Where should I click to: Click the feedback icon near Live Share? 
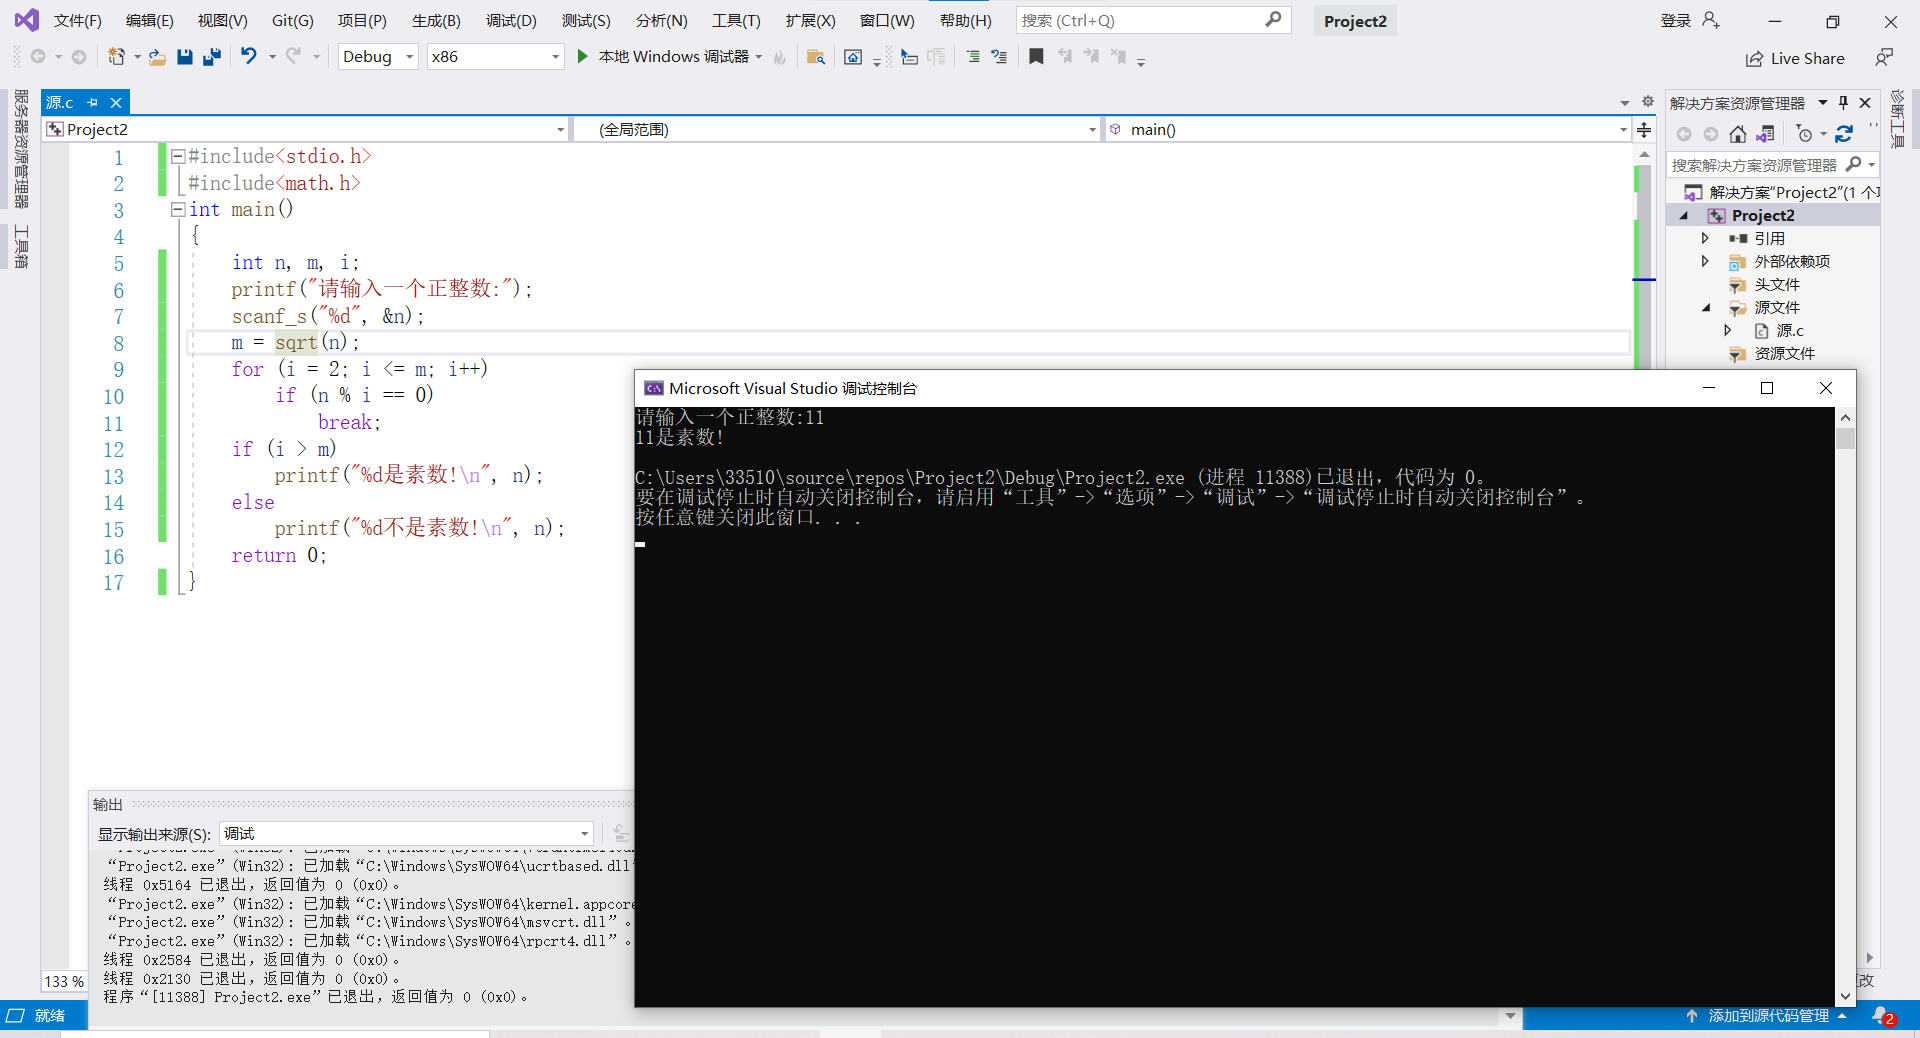click(x=1884, y=58)
